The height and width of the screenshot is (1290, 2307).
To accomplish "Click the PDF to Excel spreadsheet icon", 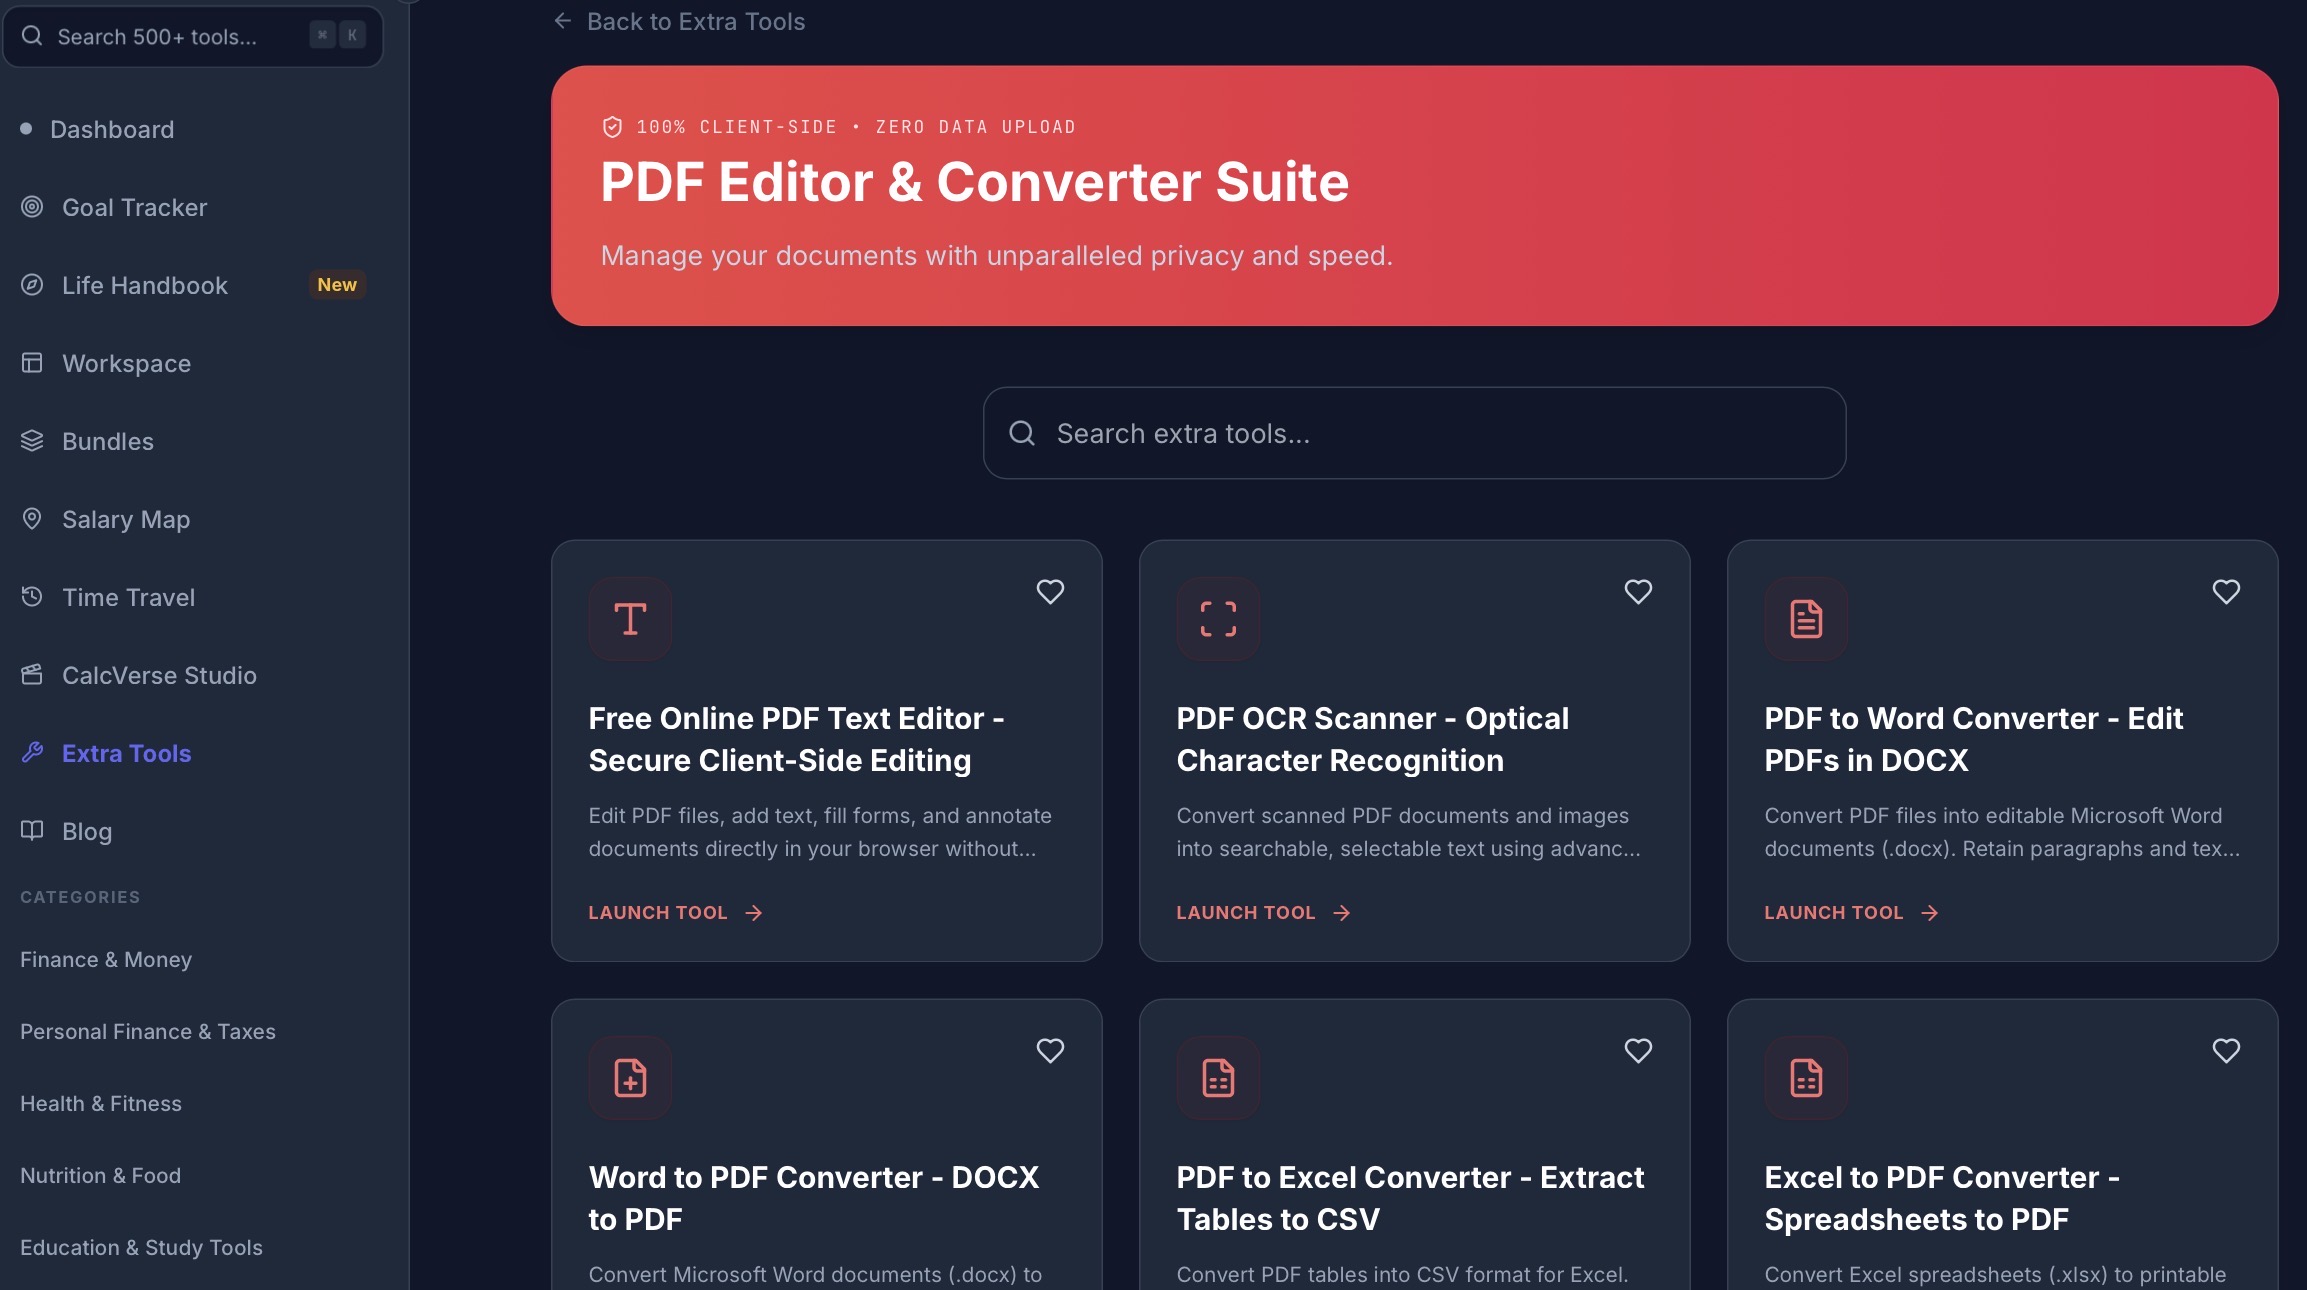I will [1218, 1078].
